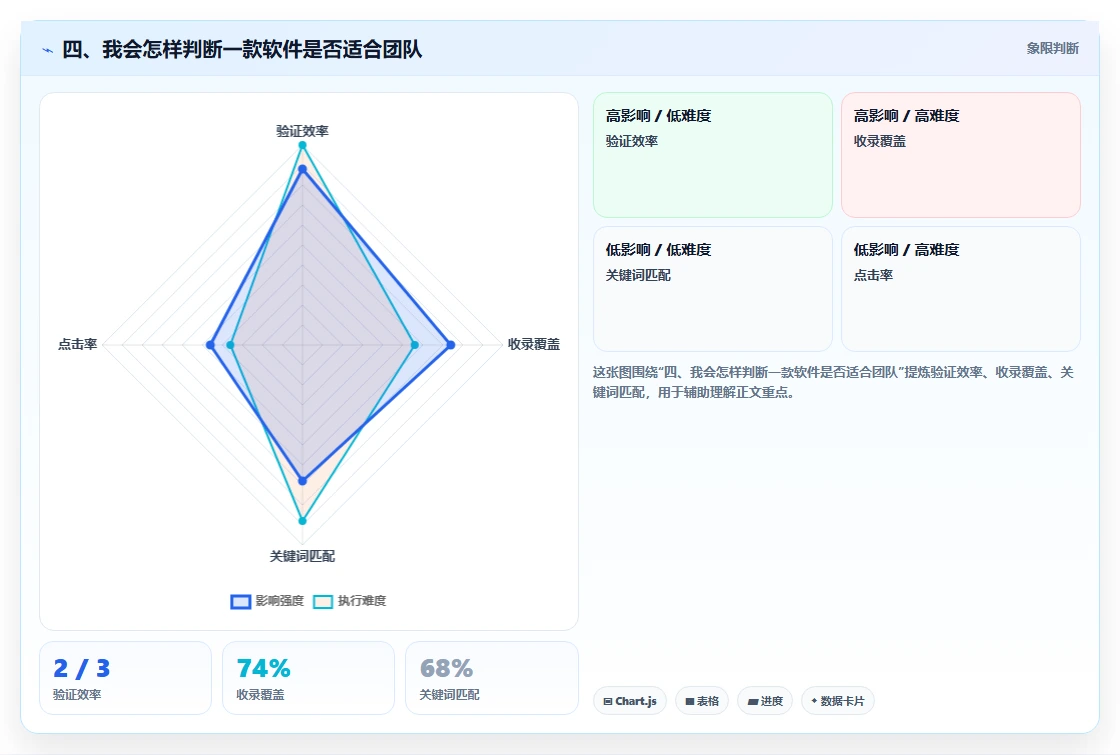The image size is (1120, 755).
Task: Select the 低影响 / 高难度 quadrant card
Action: [x=961, y=289]
